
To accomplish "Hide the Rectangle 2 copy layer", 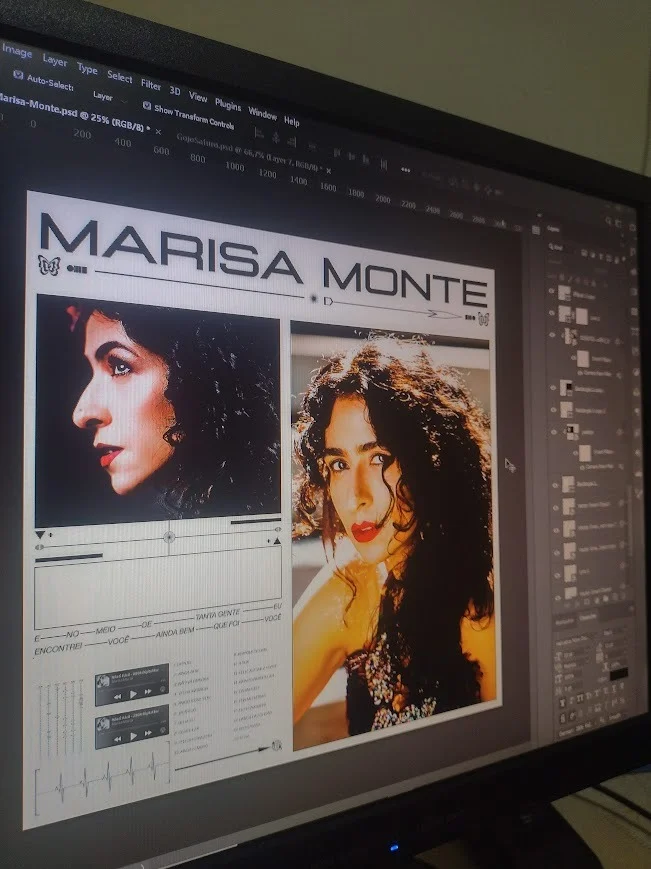I will tap(553, 387).
